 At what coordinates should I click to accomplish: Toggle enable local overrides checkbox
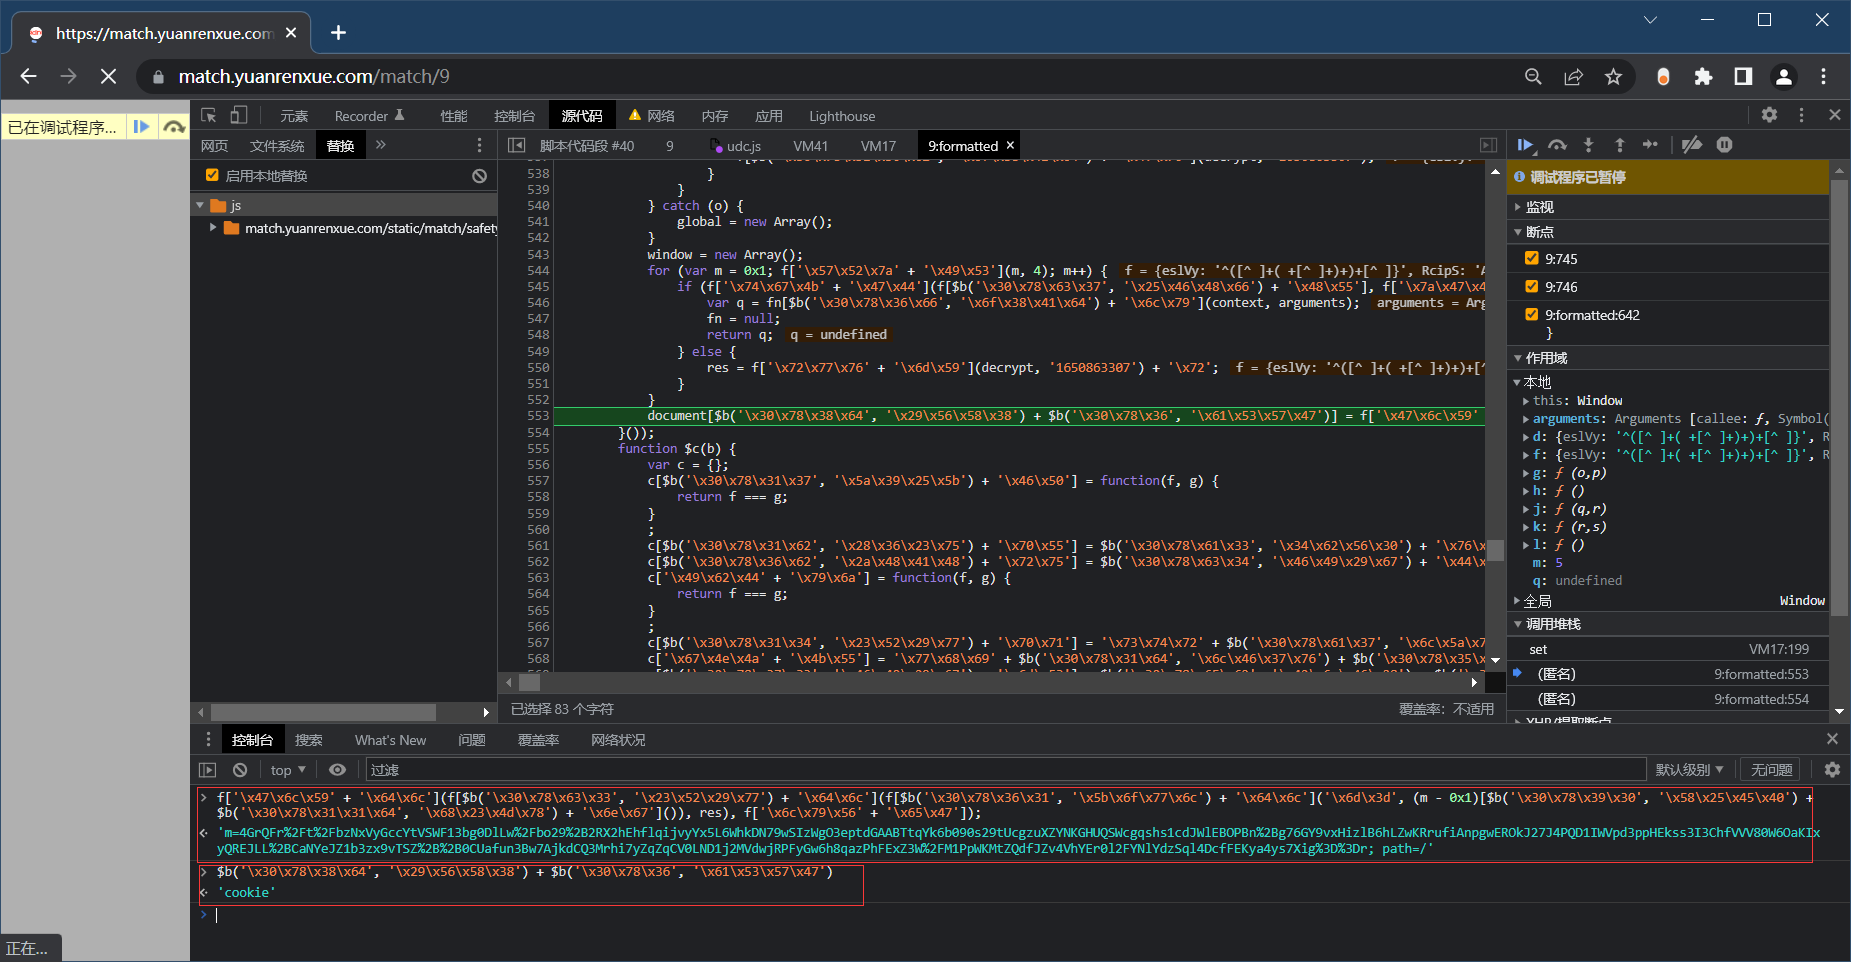pos(212,175)
